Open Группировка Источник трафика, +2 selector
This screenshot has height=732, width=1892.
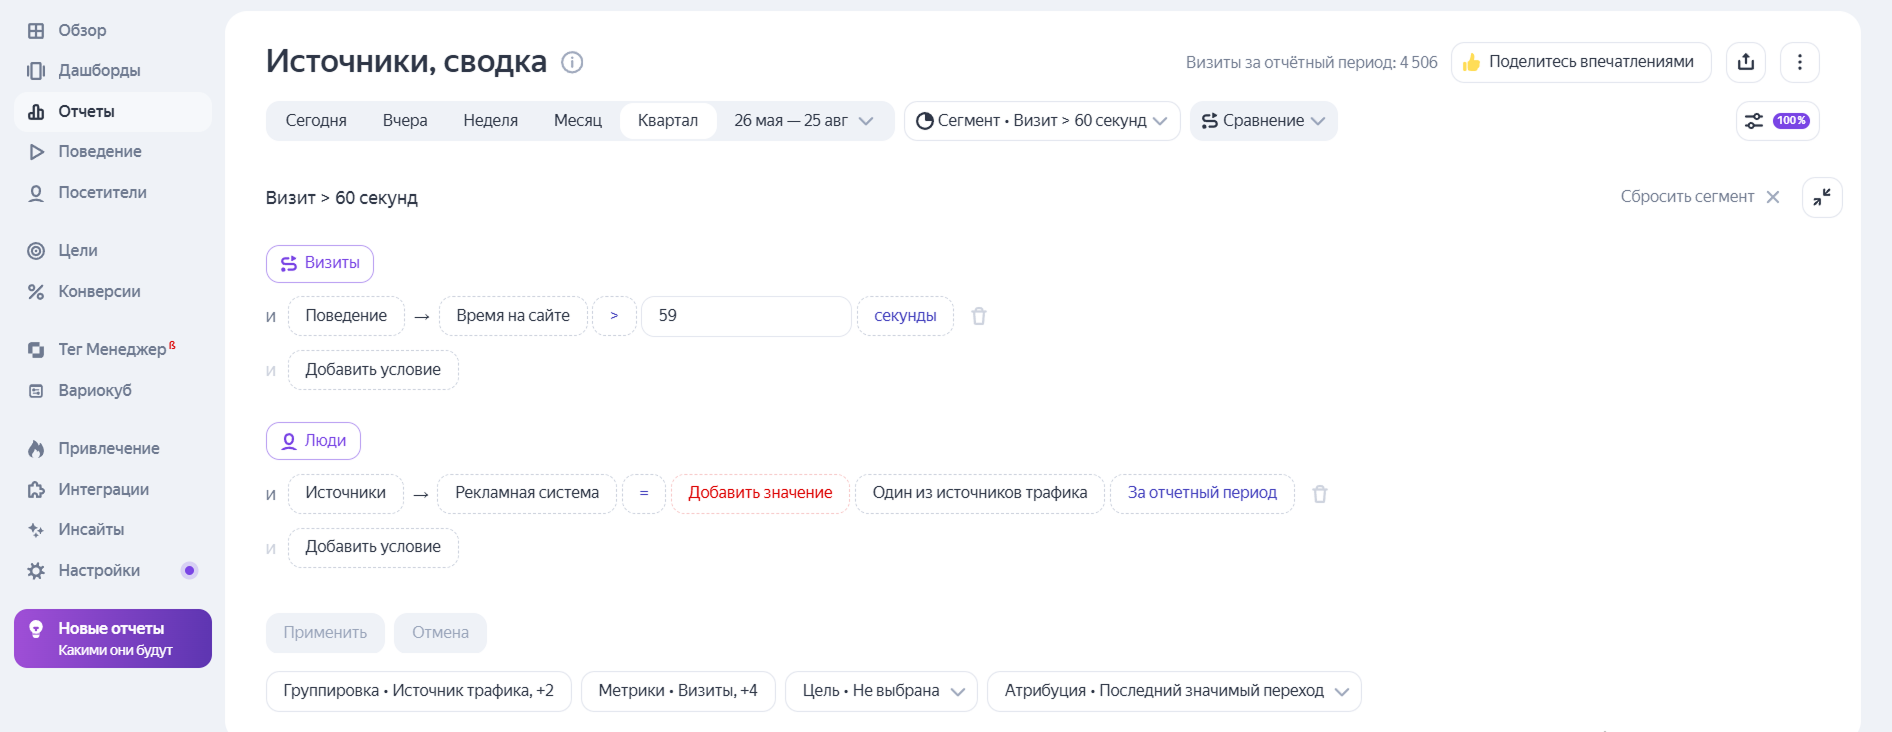[418, 691]
